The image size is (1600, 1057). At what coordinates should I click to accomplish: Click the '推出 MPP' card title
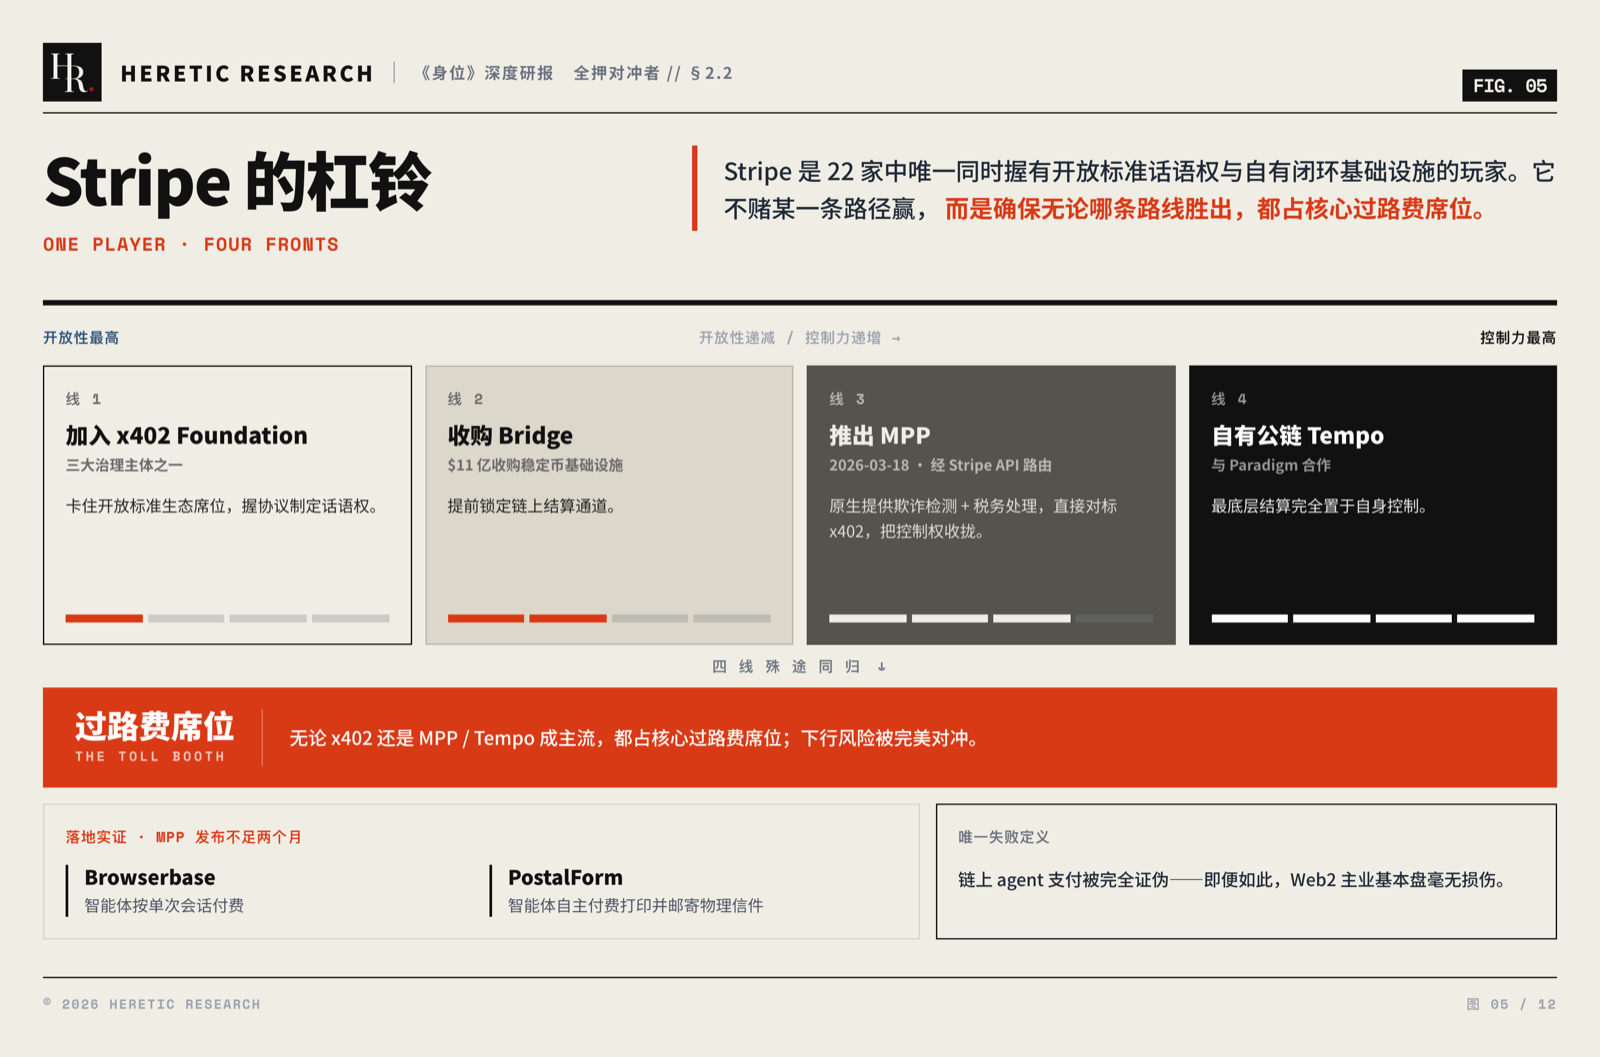coord(880,435)
